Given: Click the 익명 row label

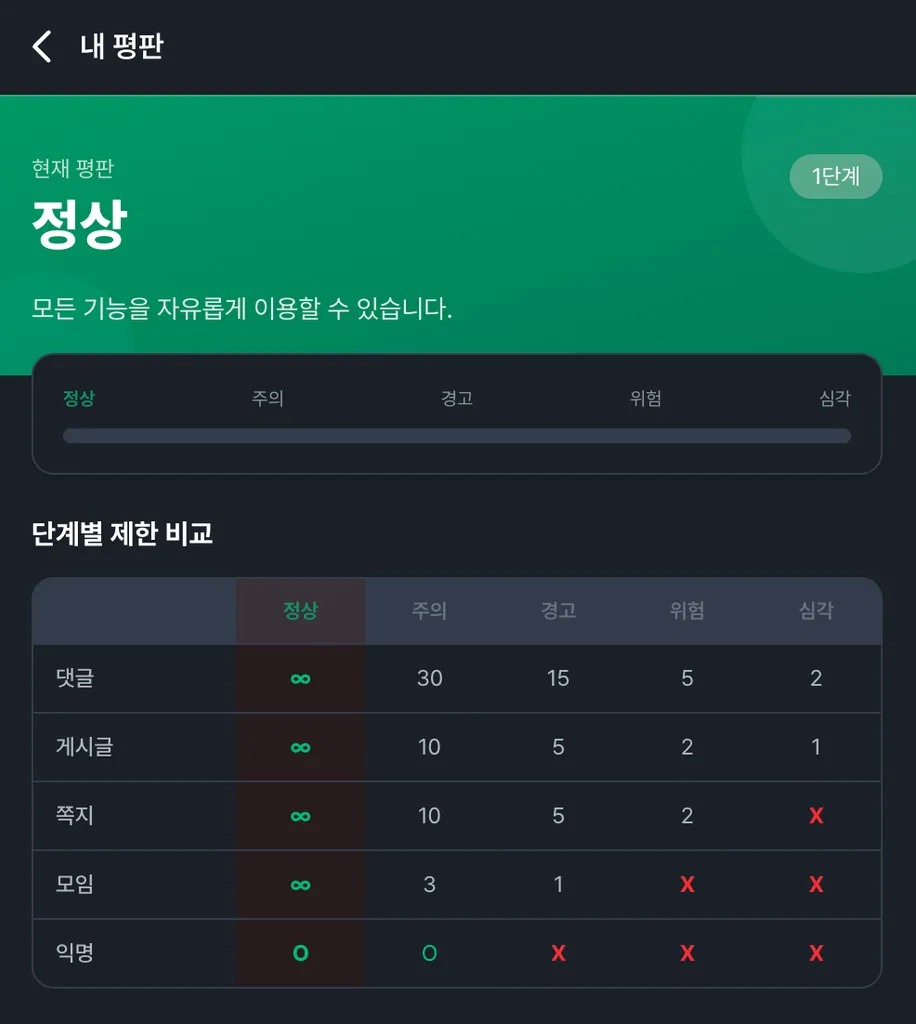Looking at the screenshot, I should [75, 954].
